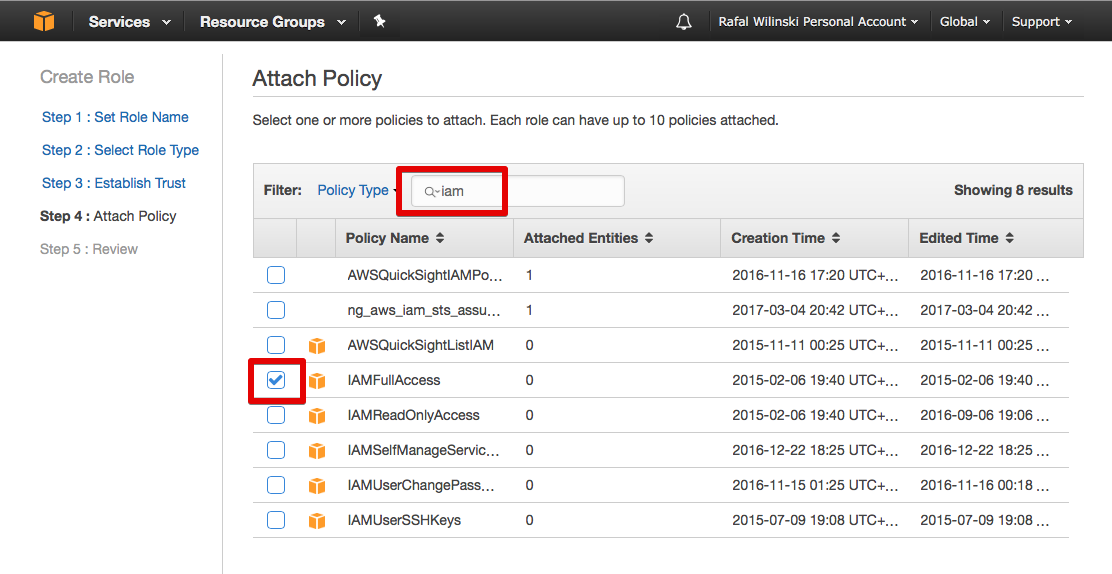1112x574 pixels.
Task: Sort by Edited Time column
Action: point(966,238)
